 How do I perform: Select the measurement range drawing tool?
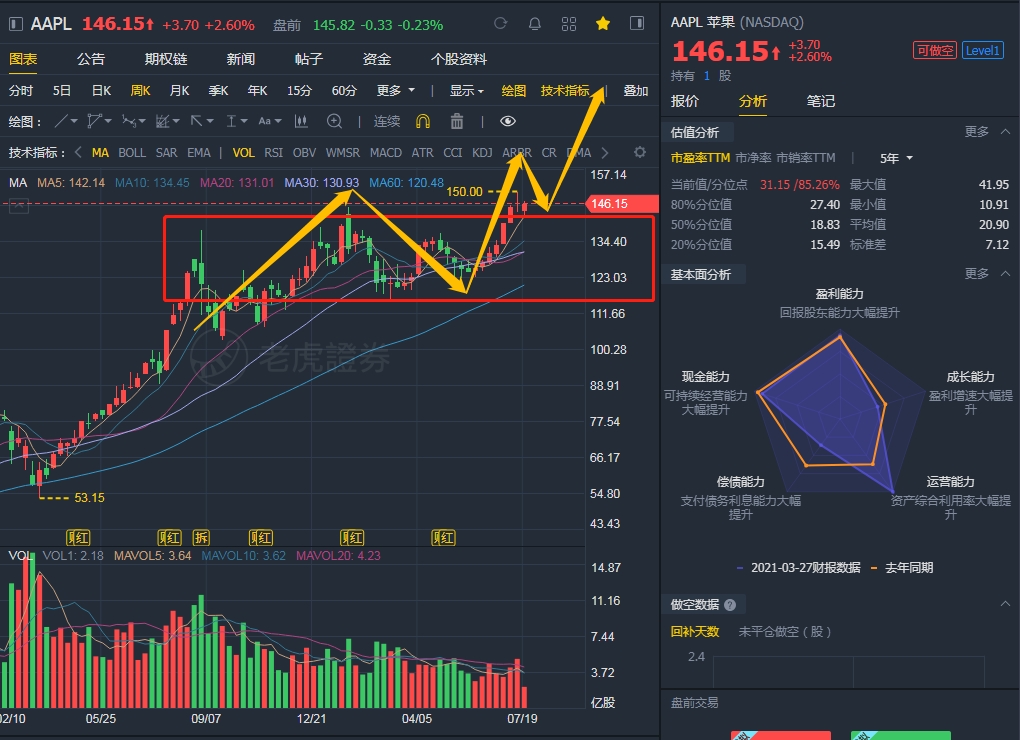point(231,122)
